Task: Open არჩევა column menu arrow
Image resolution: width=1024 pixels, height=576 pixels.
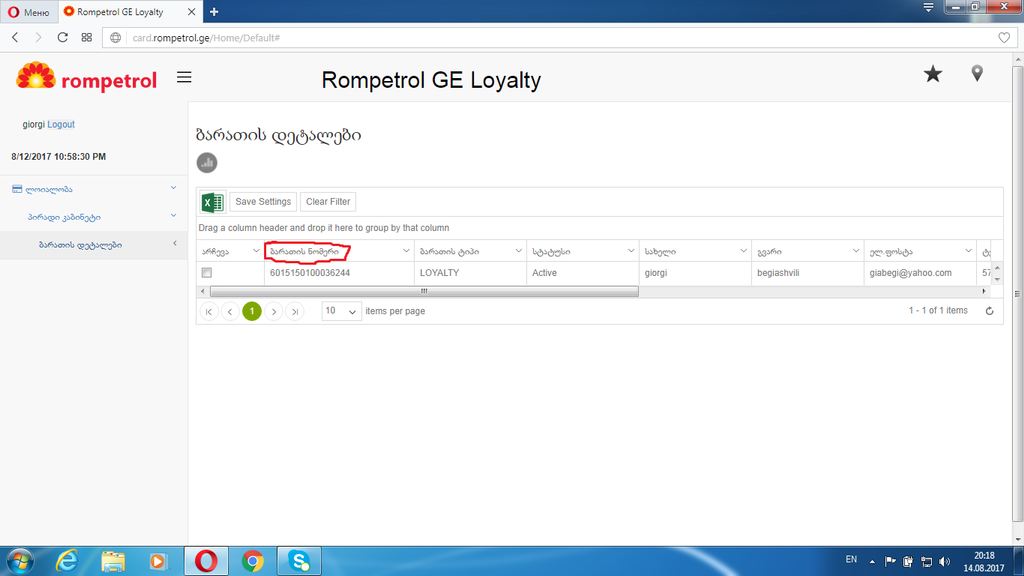Action: [x=256, y=251]
